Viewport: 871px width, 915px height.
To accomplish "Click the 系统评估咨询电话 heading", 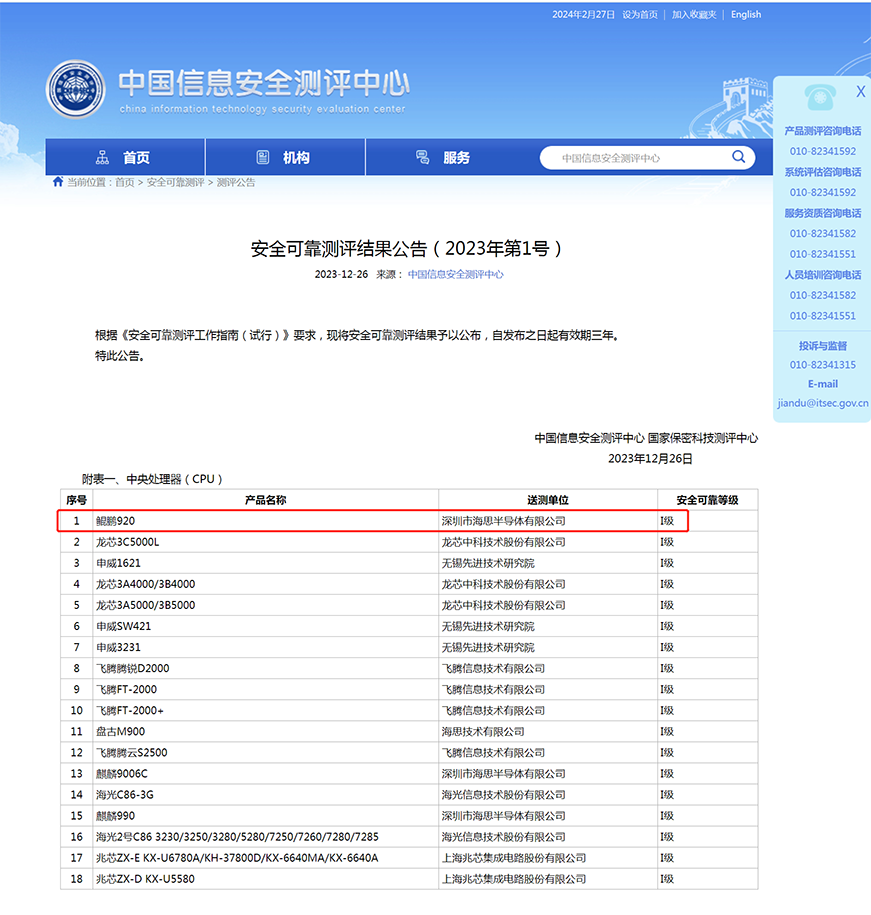I will 823,172.
